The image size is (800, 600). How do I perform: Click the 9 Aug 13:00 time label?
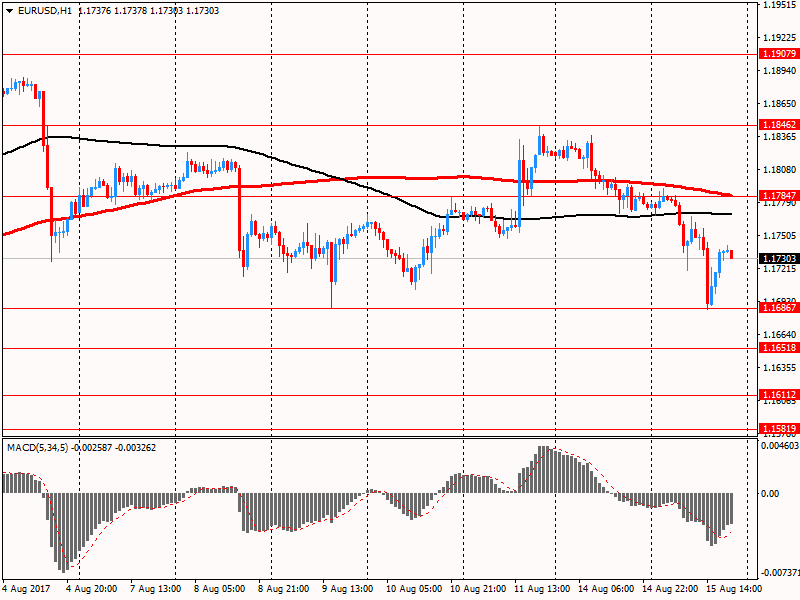click(x=347, y=589)
